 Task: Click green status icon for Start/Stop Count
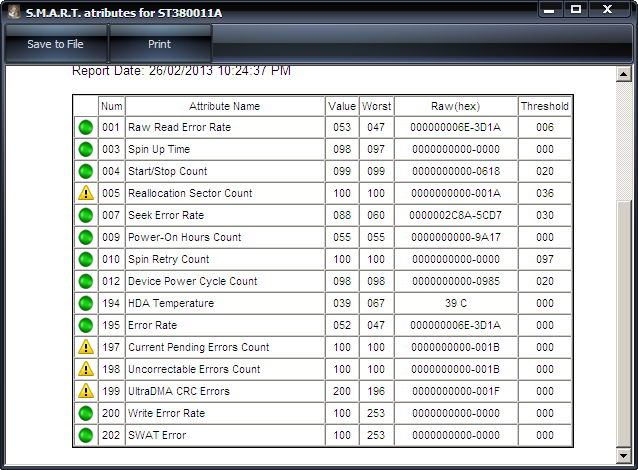coord(86,171)
